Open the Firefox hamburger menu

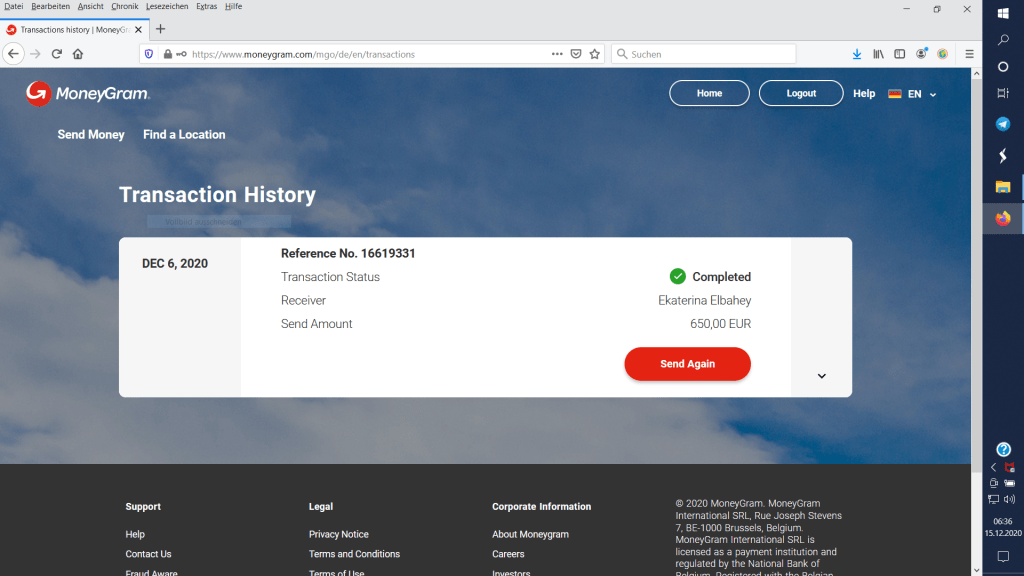tap(969, 54)
